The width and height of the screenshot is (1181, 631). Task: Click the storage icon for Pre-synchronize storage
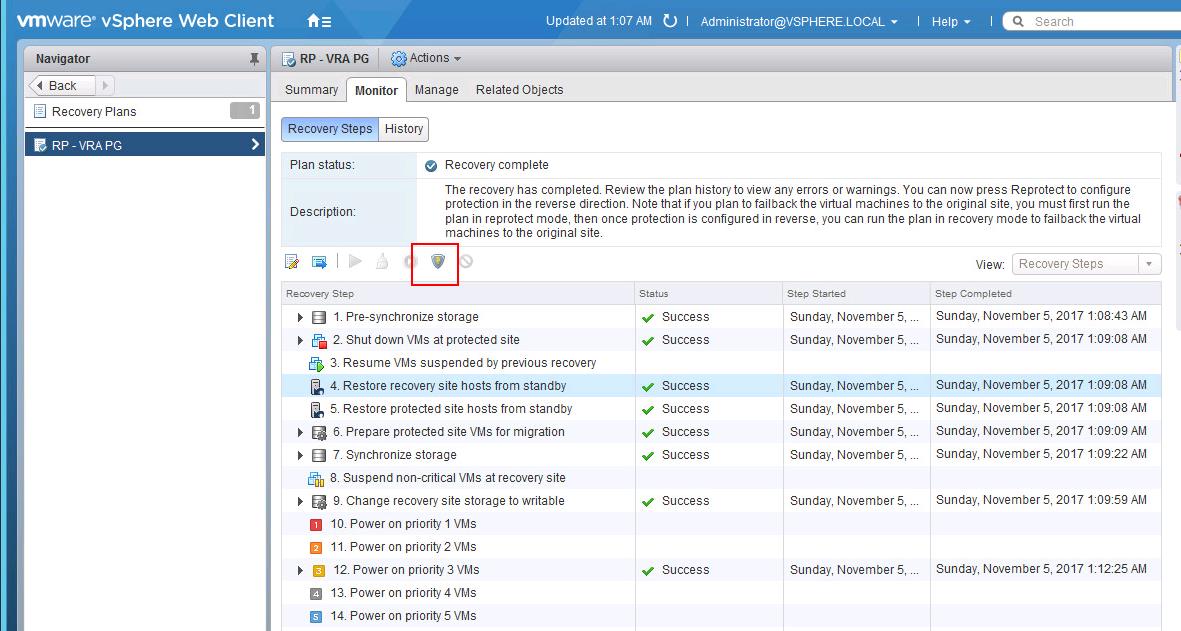click(319, 318)
